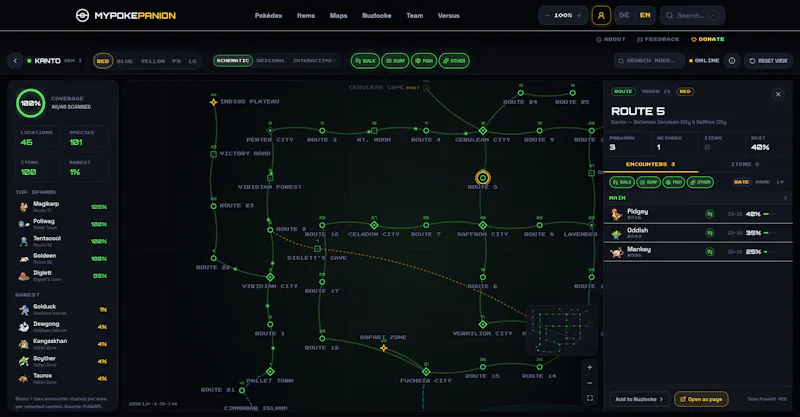Toggle Fish filter in Route 5 panel
The image size is (800, 417).
[673, 182]
